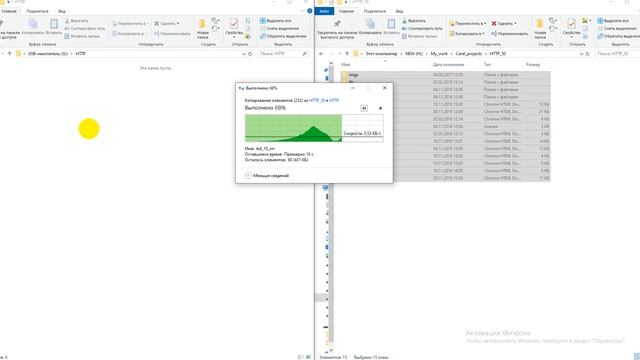Click Выделить все in left HTTP window
This screenshot has width=640, height=360.
(276, 21)
